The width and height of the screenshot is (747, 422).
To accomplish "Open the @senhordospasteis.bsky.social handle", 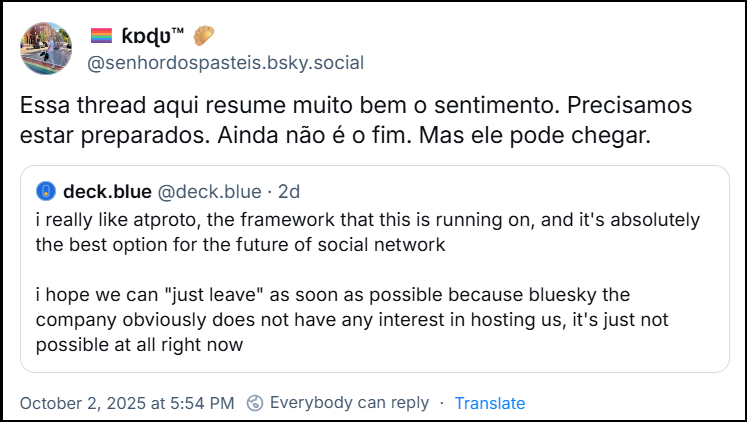I will pyautogui.click(x=226, y=63).
